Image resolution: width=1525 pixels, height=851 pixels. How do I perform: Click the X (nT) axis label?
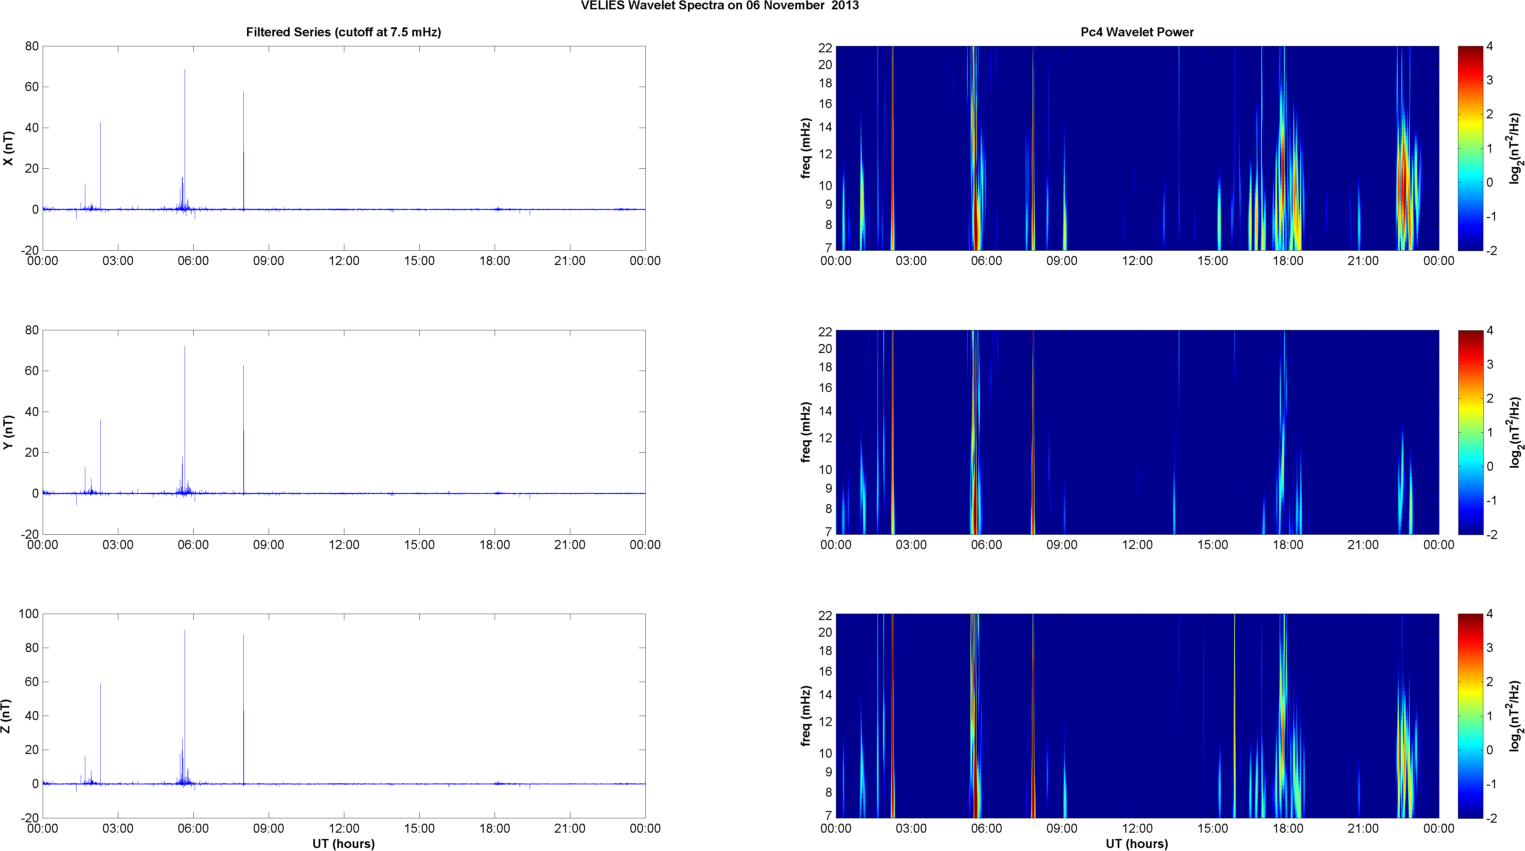point(9,148)
